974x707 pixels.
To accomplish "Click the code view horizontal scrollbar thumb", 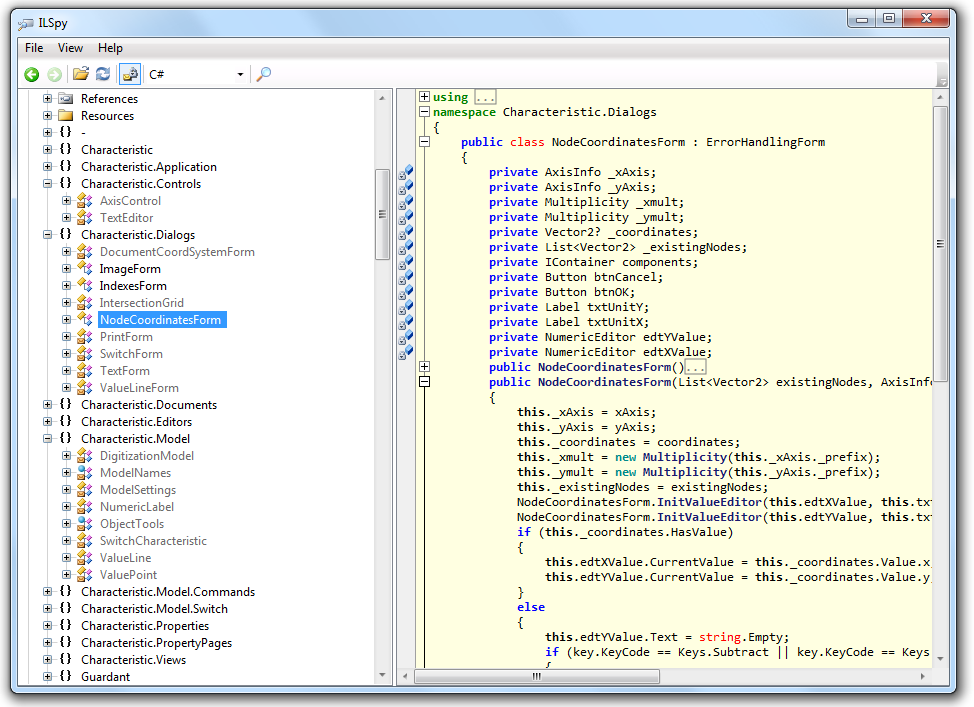I will (537, 676).
